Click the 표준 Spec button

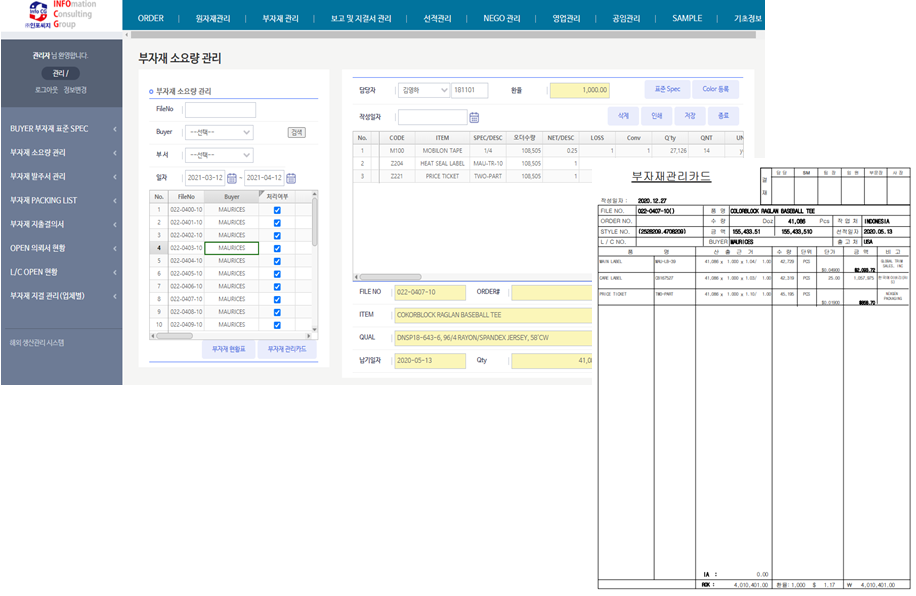[x=667, y=89]
